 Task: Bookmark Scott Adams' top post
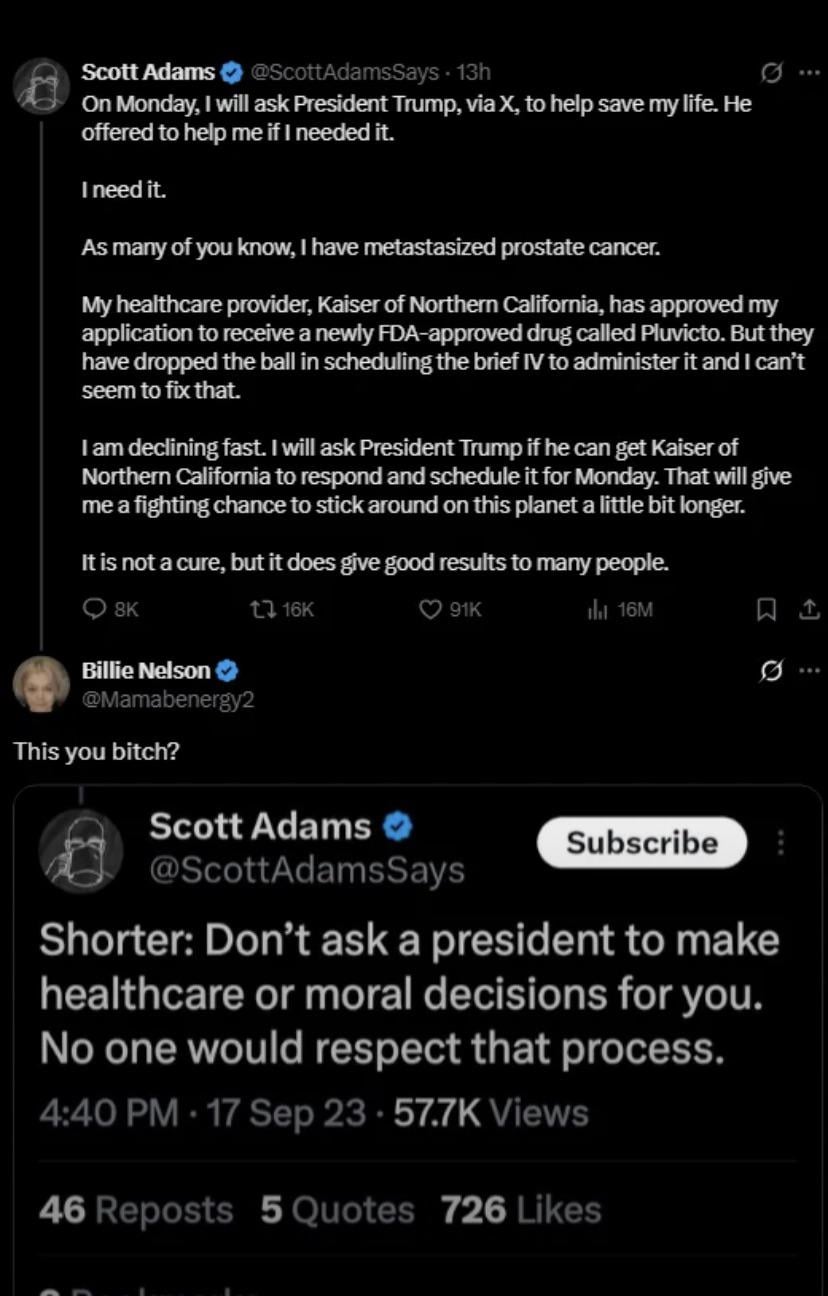[767, 608]
